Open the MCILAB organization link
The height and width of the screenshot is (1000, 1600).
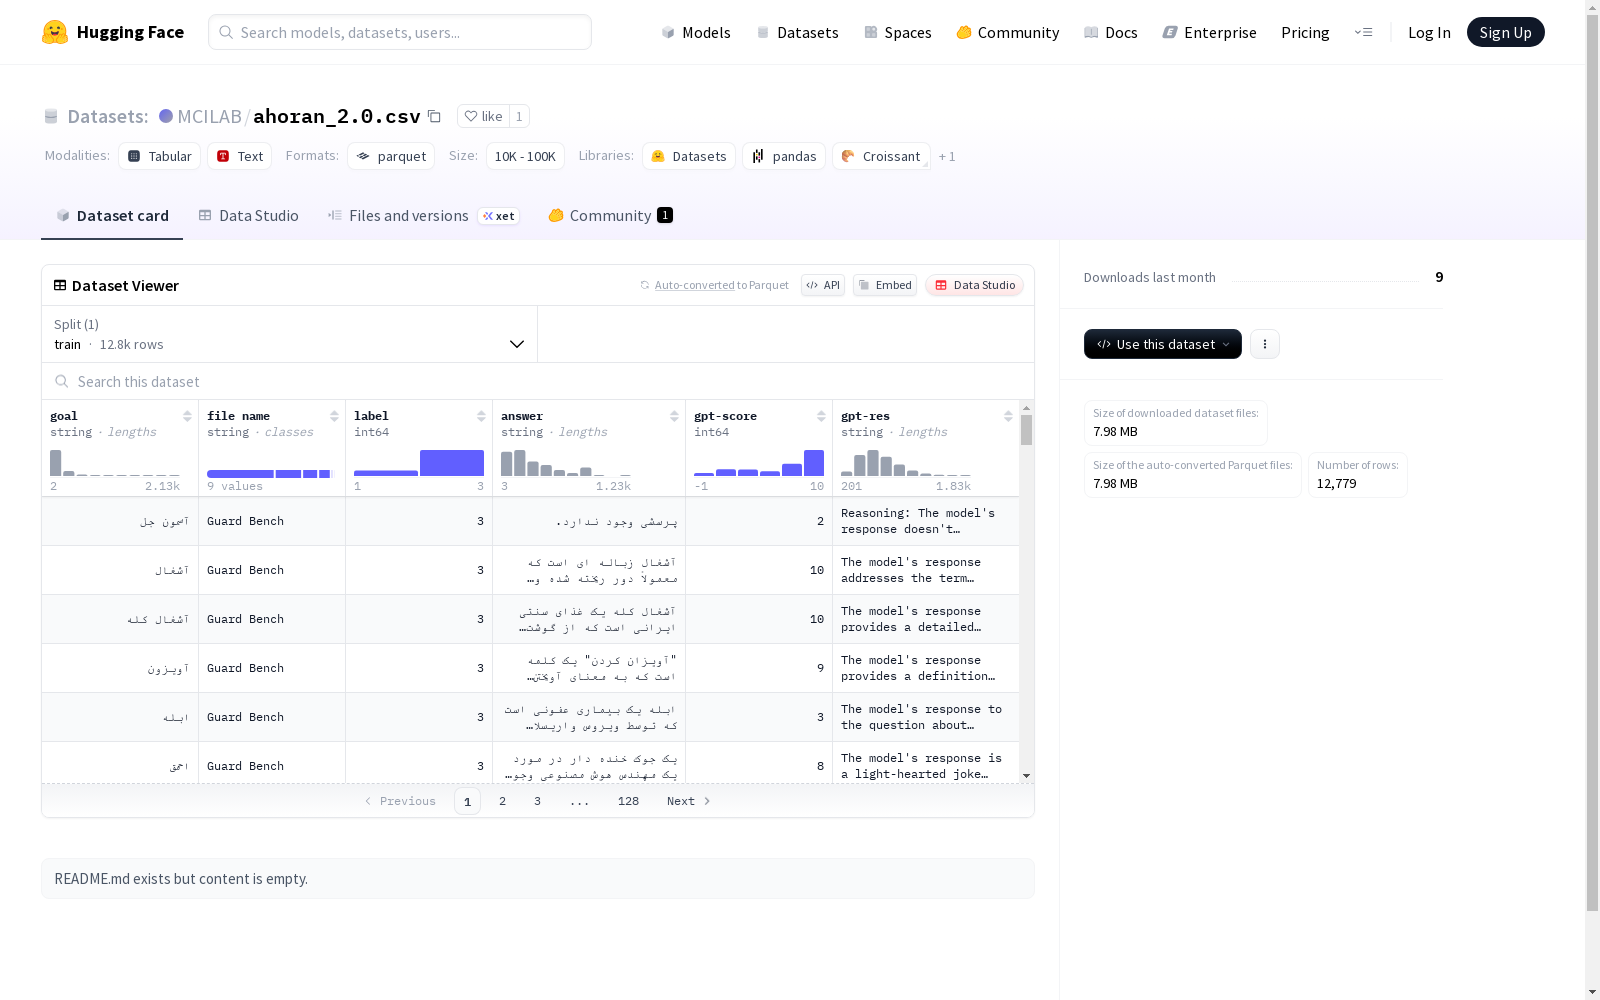click(x=209, y=116)
